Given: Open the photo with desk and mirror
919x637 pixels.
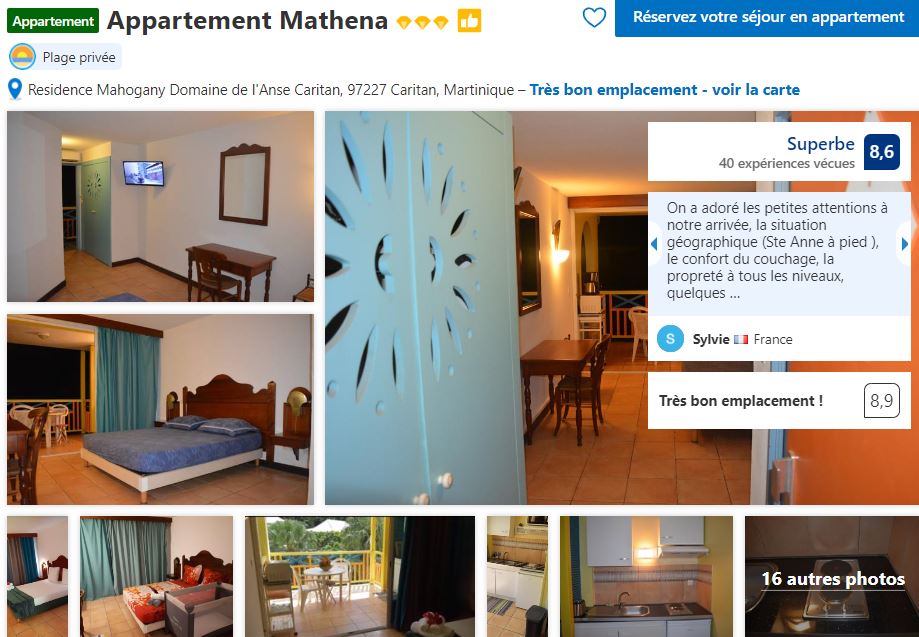Looking at the screenshot, I should tap(160, 206).
